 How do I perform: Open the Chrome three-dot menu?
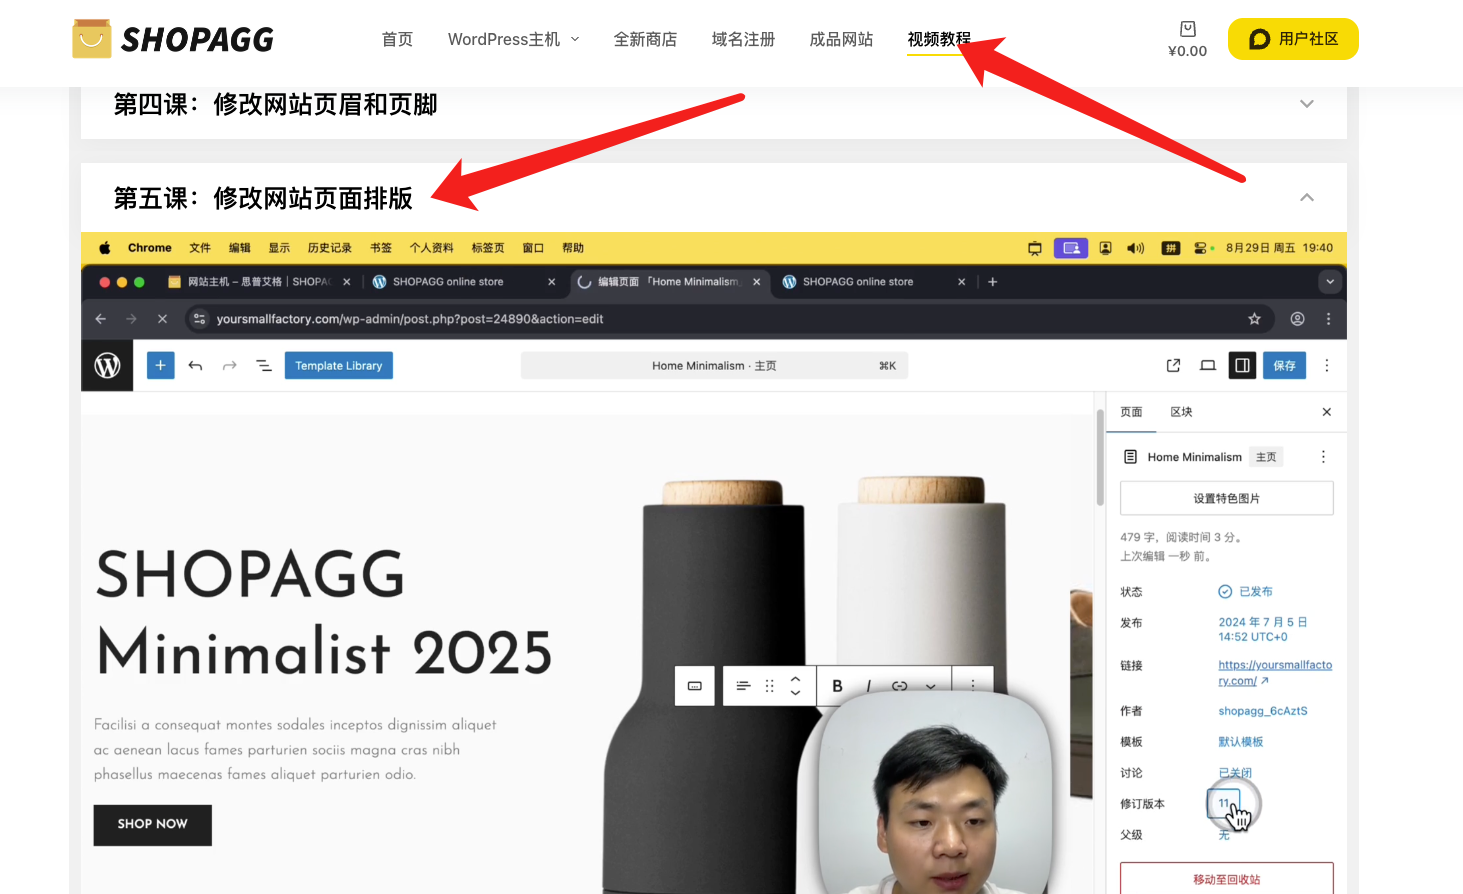click(1328, 319)
